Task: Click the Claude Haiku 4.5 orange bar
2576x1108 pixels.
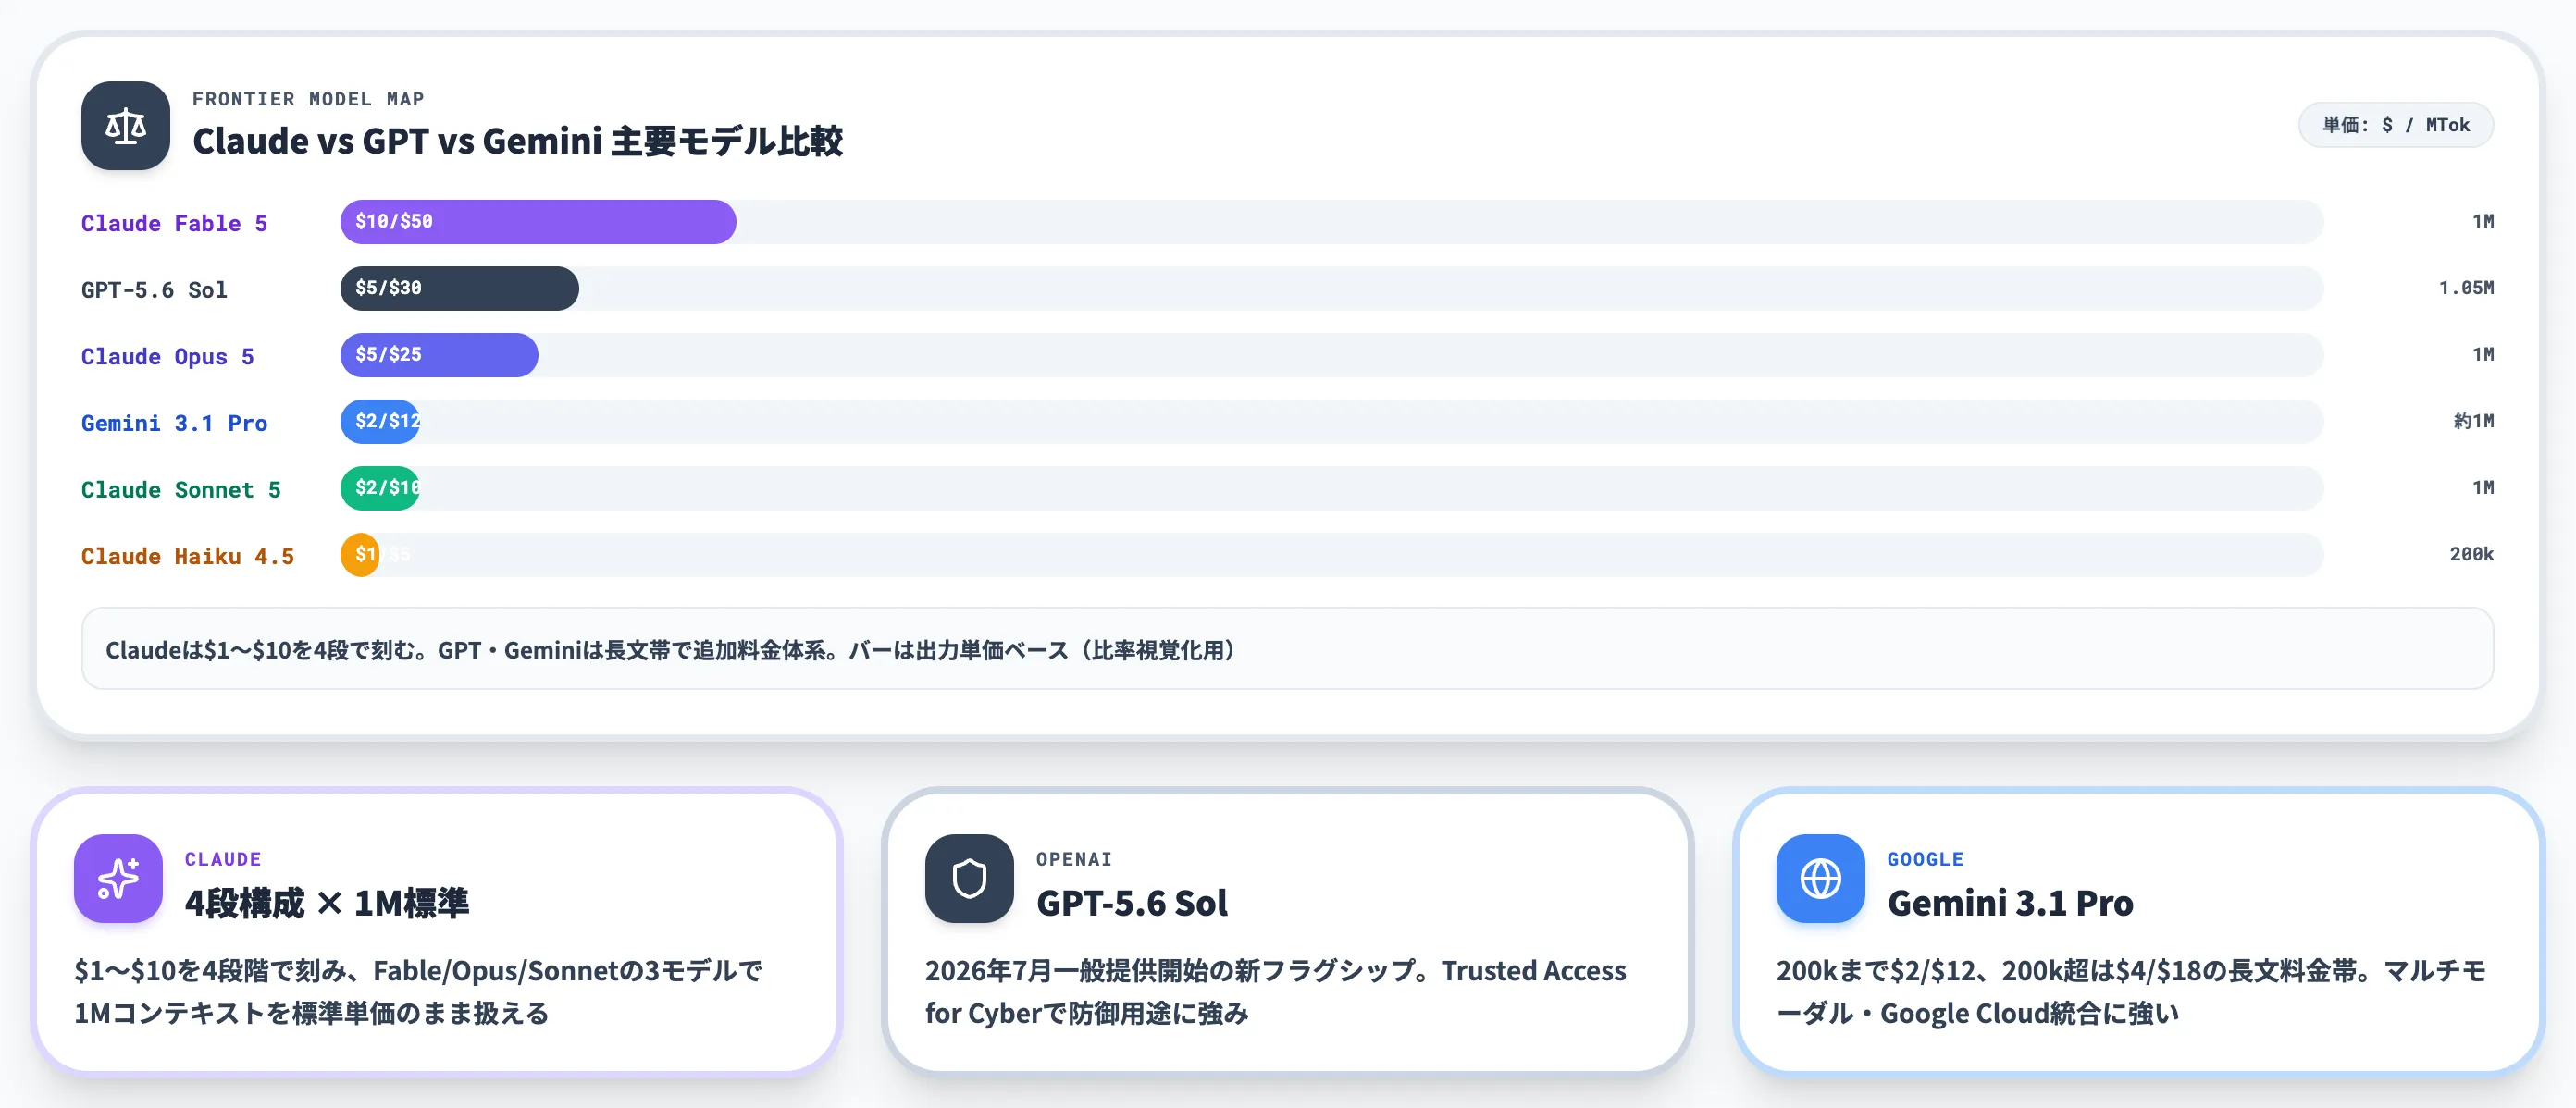Action: [360, 554]
